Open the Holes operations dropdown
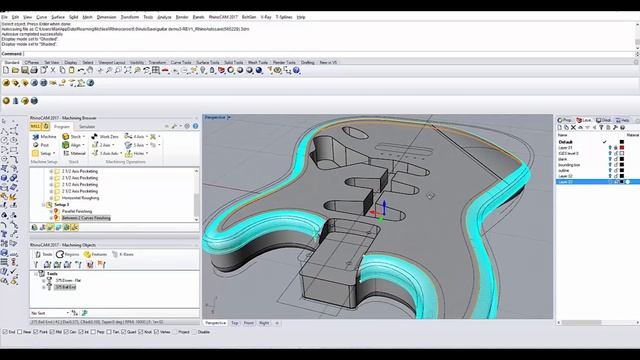This screenshot has width=640, height=360. click(147, 154)
